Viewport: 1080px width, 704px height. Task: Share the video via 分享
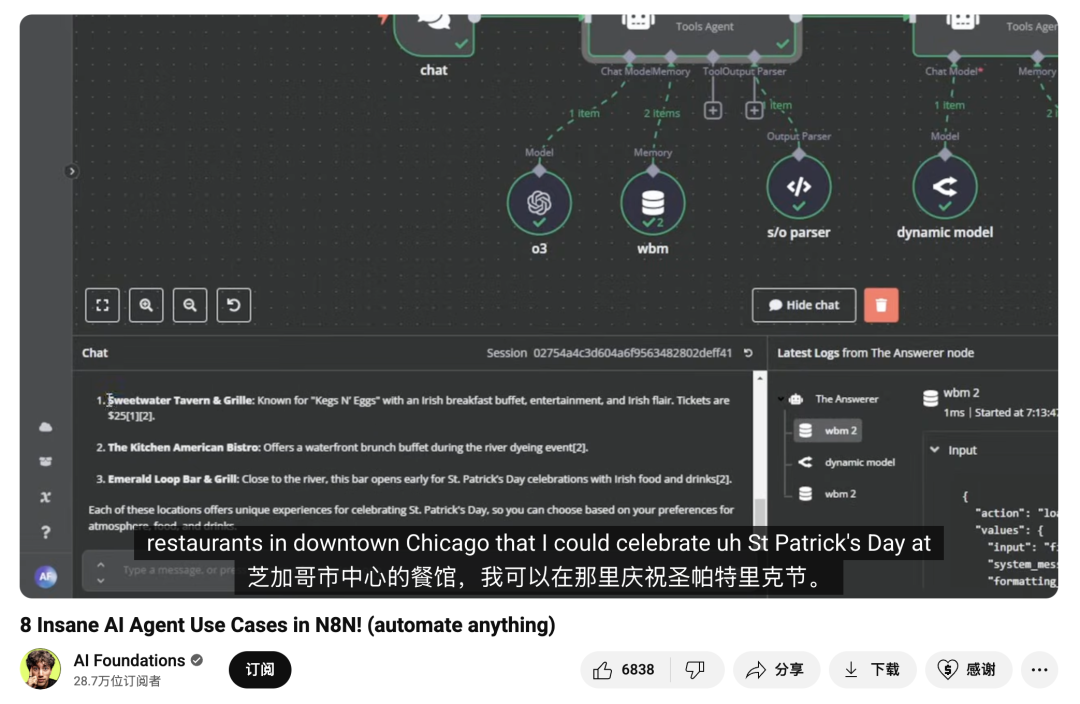[x=776, y=670]
